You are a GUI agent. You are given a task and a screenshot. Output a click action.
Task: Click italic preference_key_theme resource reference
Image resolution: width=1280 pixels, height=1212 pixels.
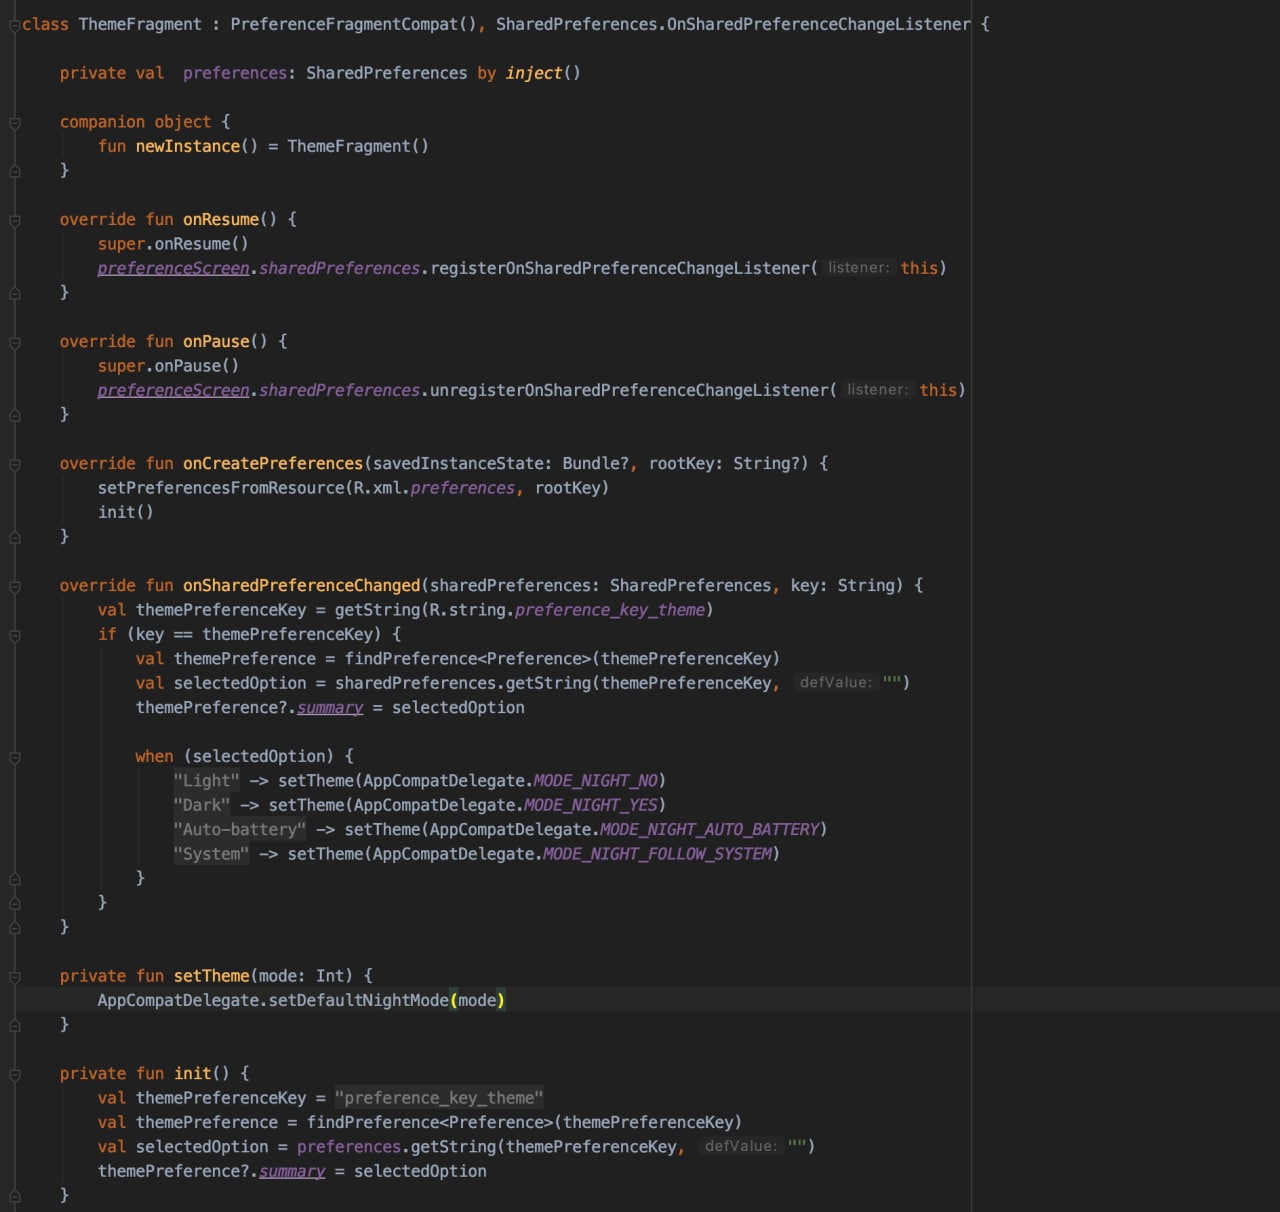[610, 610]
